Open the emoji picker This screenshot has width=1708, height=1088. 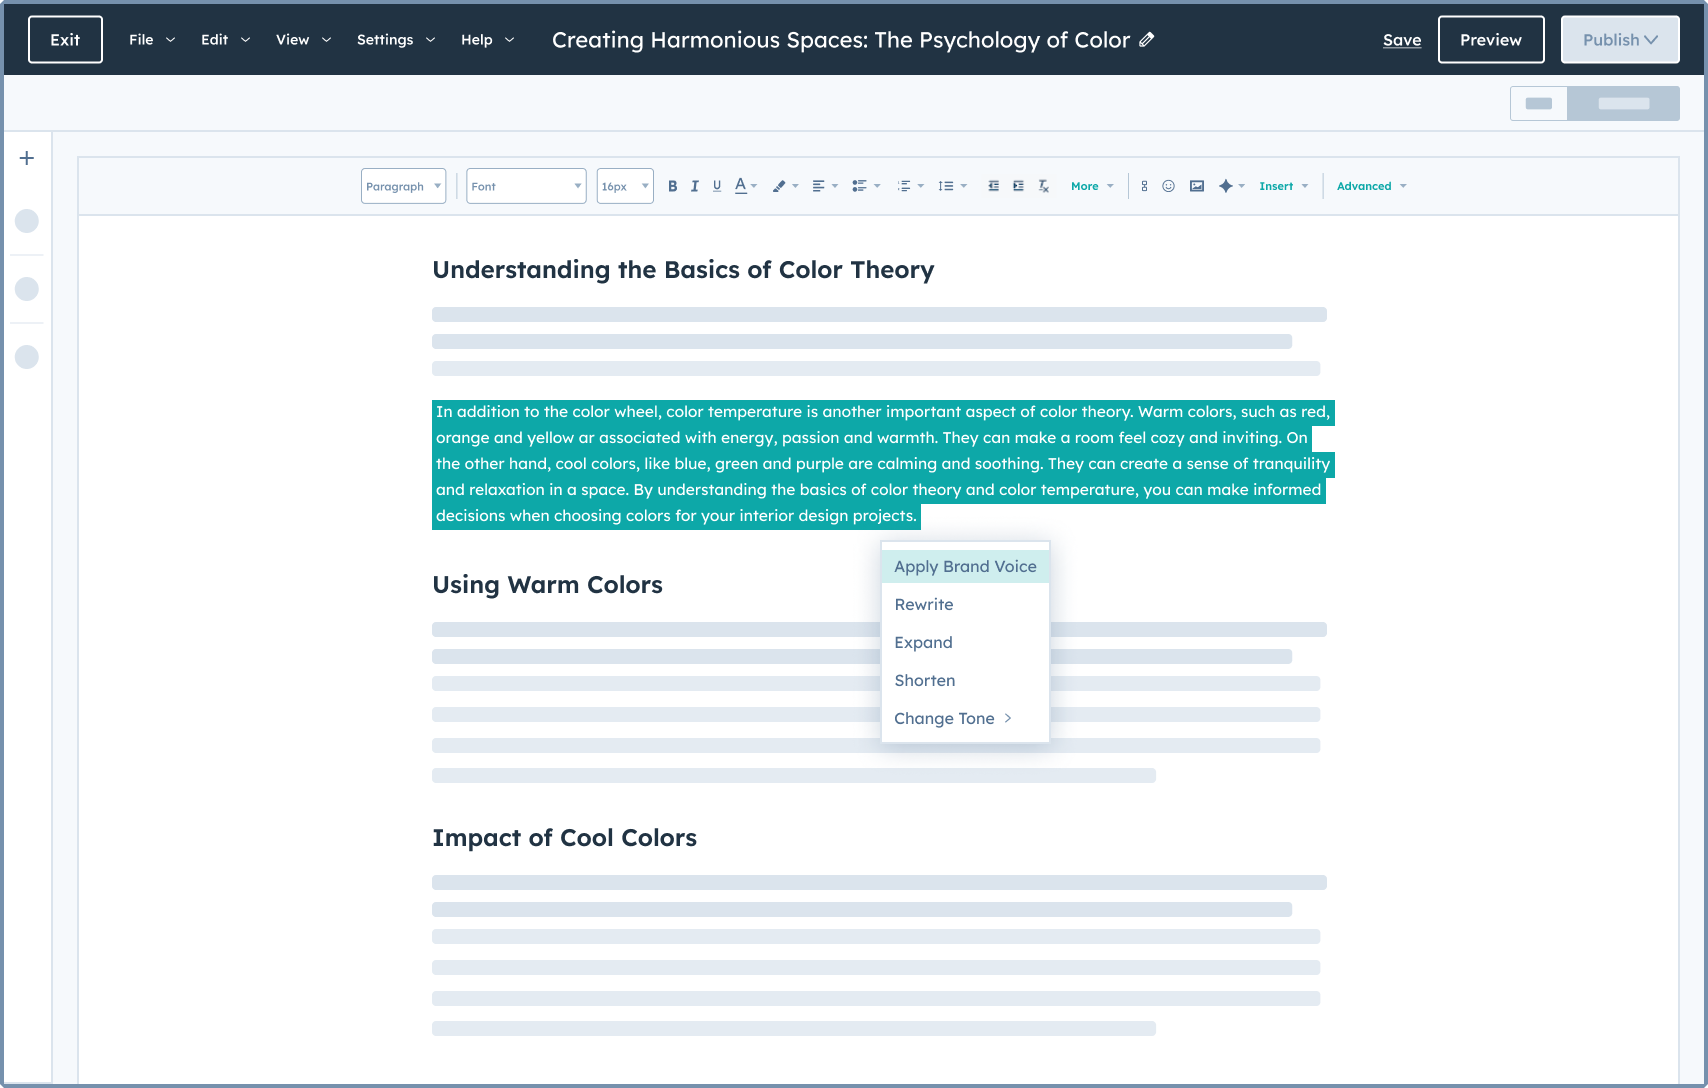tap(1168, 186)
